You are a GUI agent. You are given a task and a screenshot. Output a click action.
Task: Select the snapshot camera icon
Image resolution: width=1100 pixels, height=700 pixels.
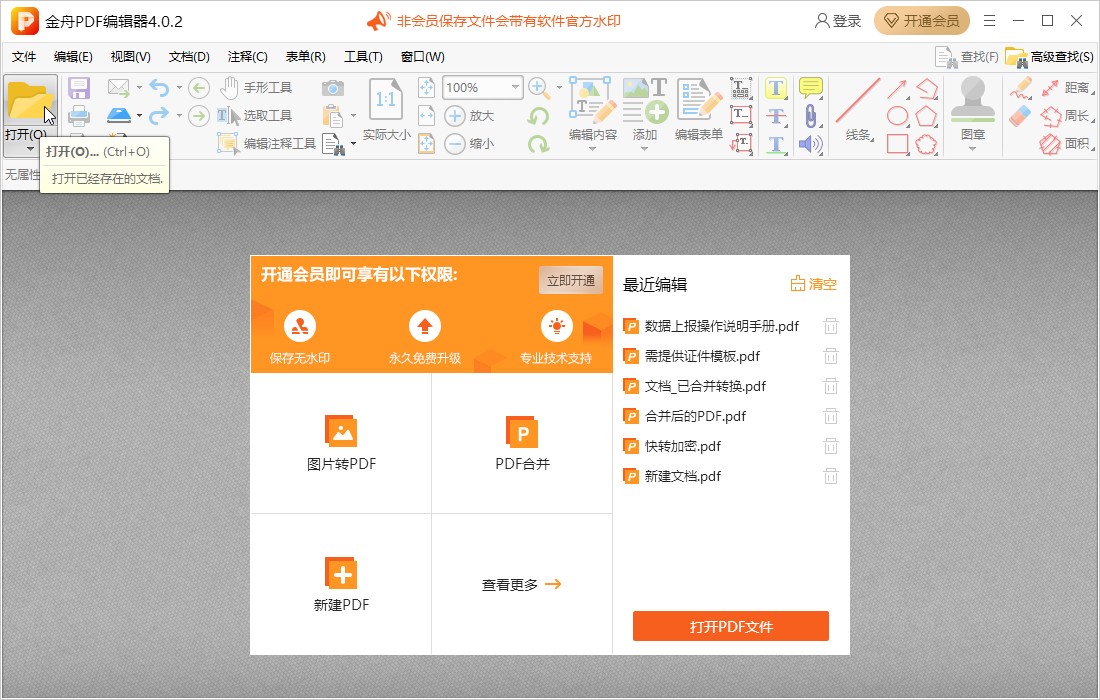pos(332,87)
